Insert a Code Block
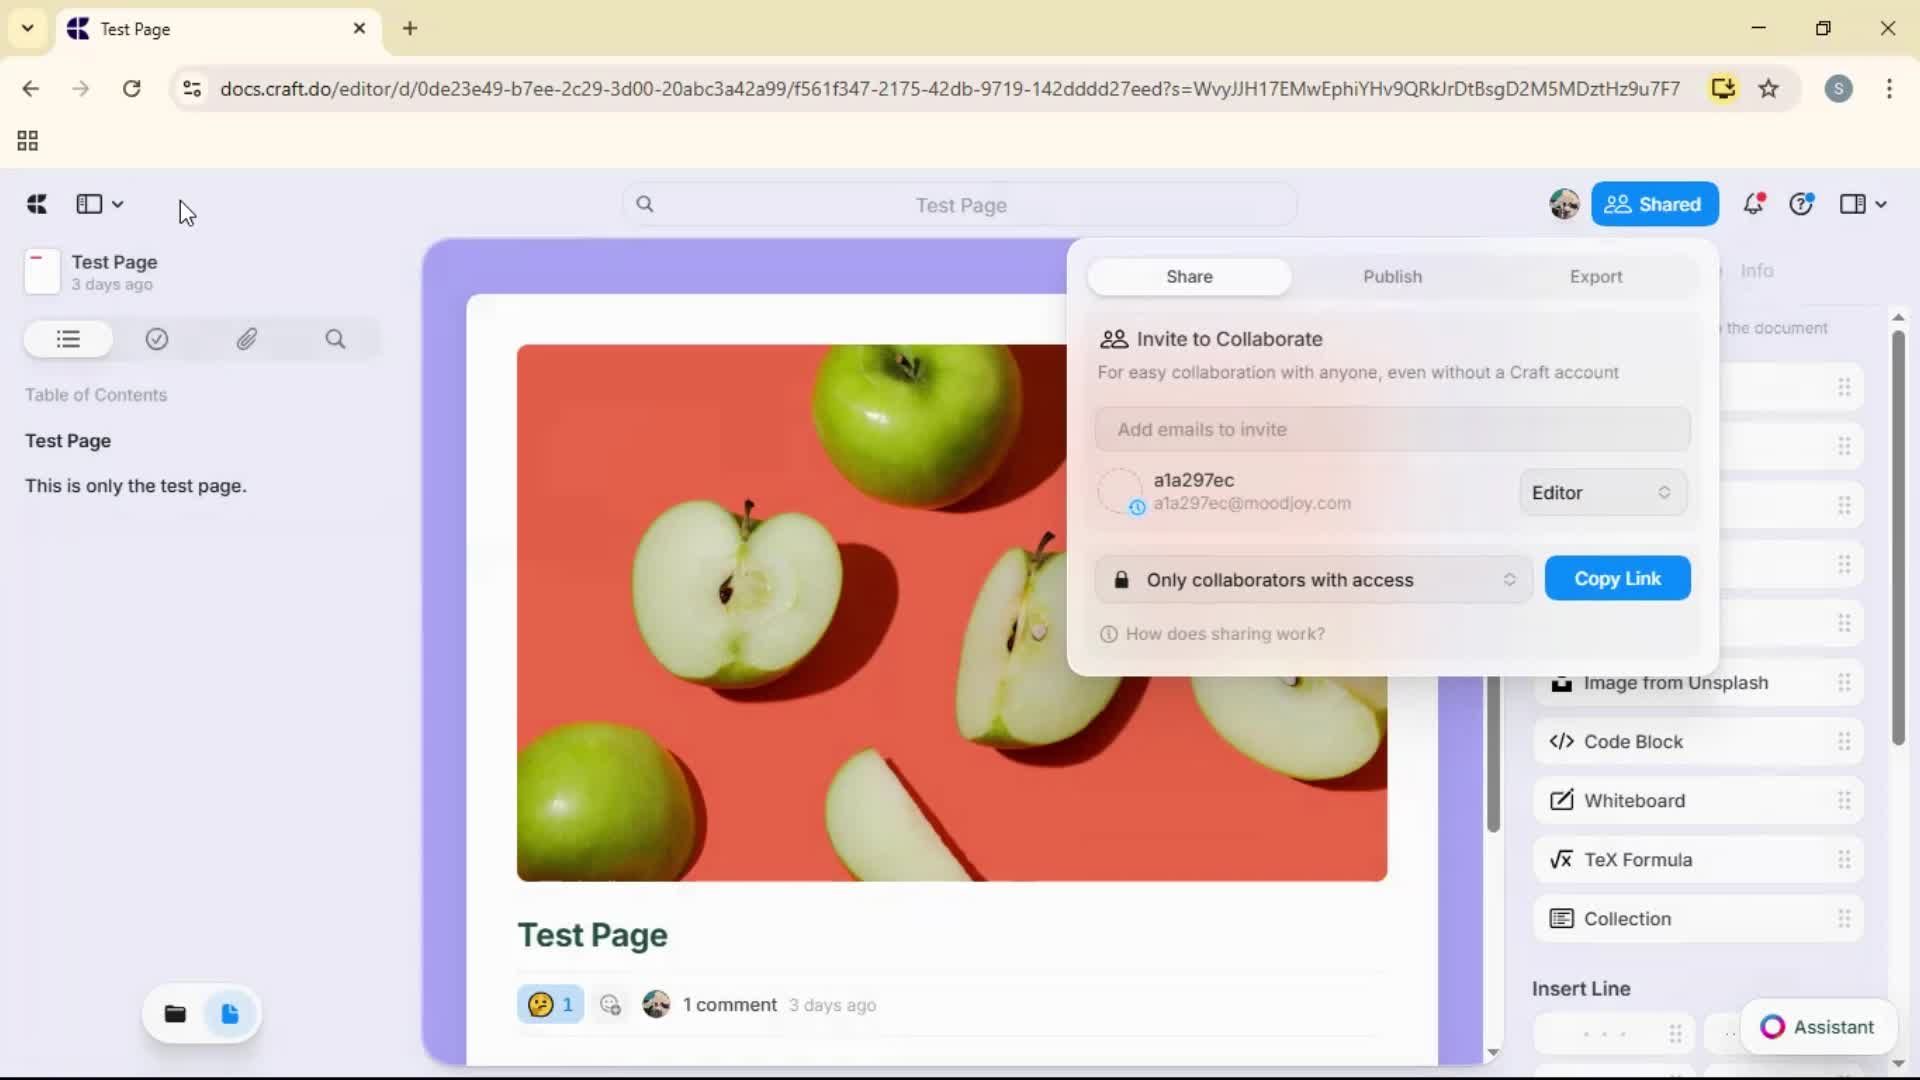The height and width of the screenshot is (1080, 1920). click(x=1632, y=741)
